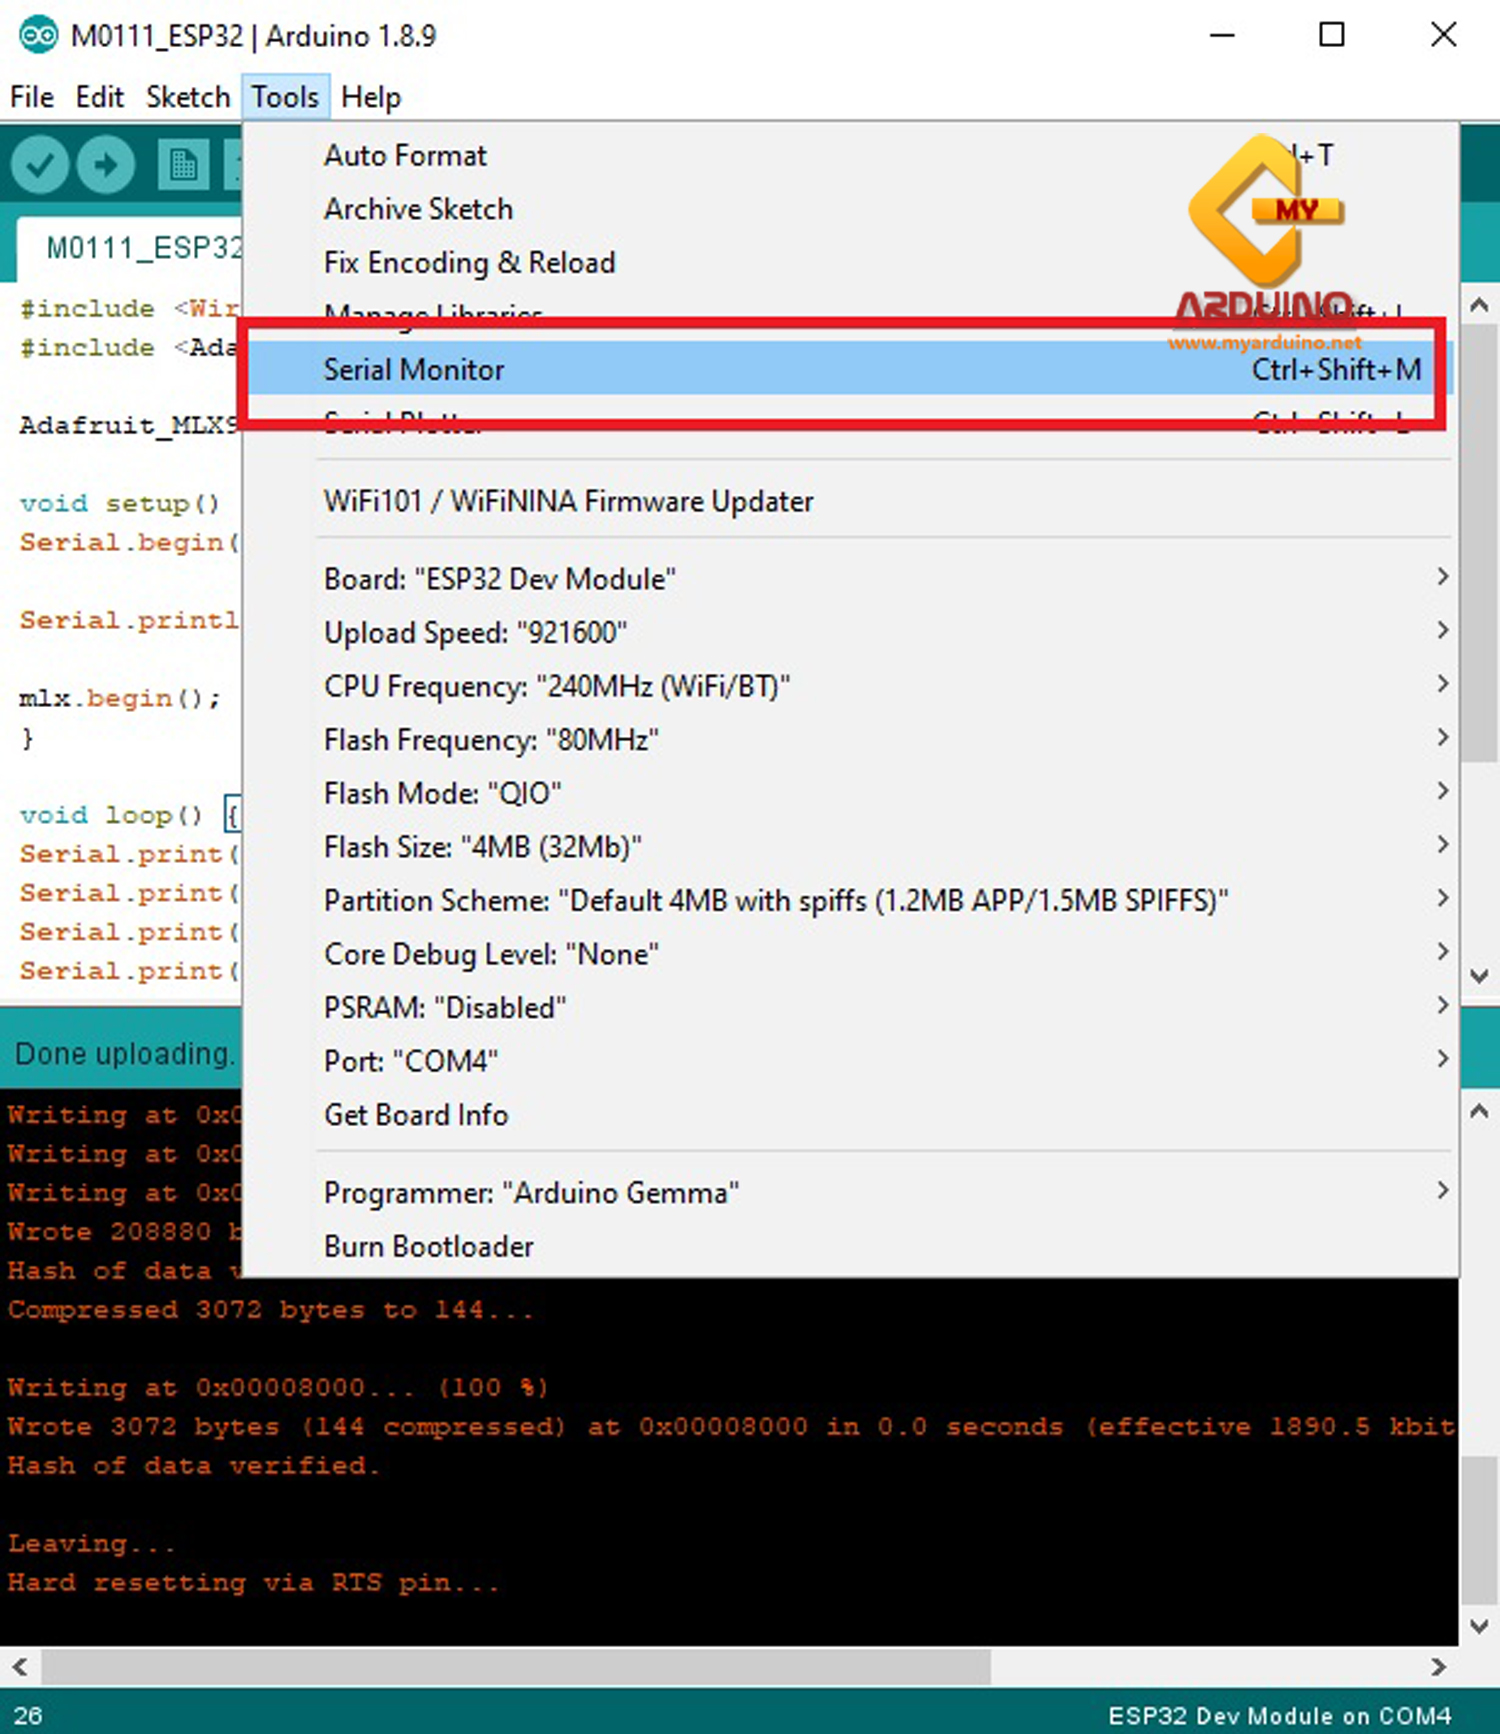This screenshot has height=1734, width=1500.
Task: Launch WiFi101 / WiFiNINA Firmware Updater
Action: click(x=848, y=501)
